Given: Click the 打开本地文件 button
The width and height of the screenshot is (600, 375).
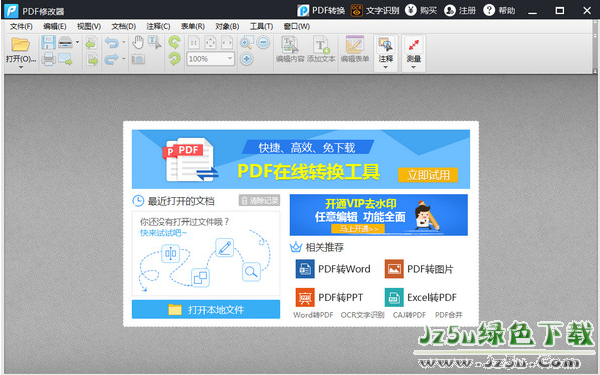Looking at the screenshot, I should point(206,309).
